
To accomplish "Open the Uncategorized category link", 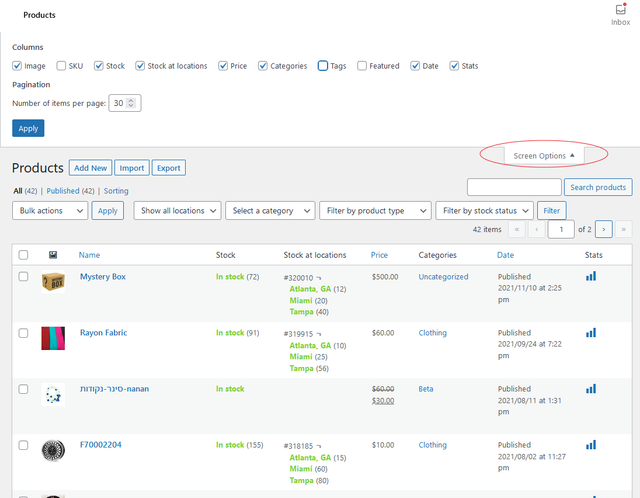I will click(x=443, y=277).
